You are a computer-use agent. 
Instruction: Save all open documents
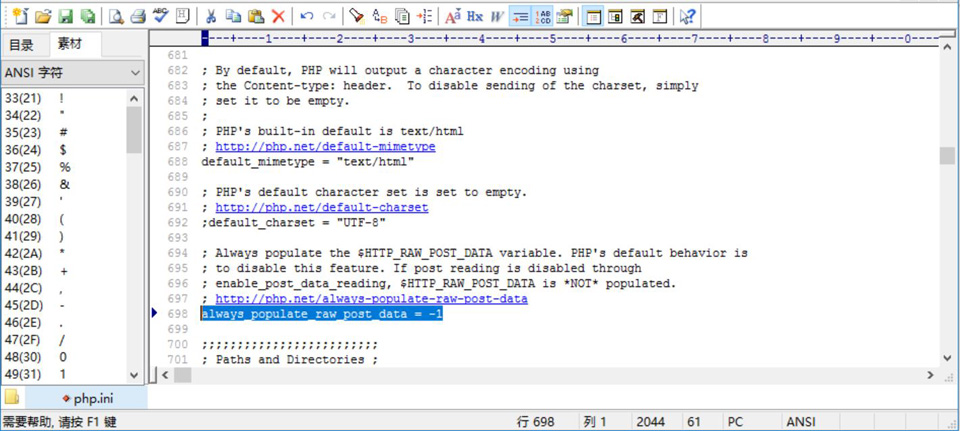pos(88,16)
